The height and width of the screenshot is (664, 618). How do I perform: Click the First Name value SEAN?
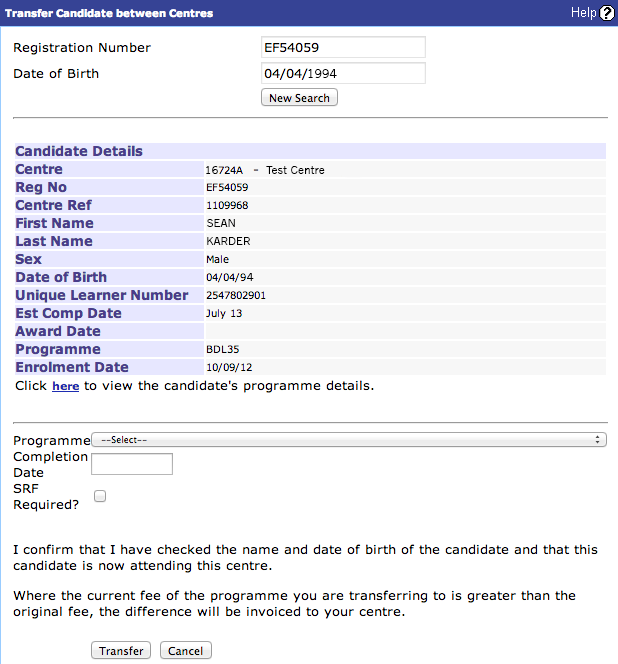click(221, 224)
